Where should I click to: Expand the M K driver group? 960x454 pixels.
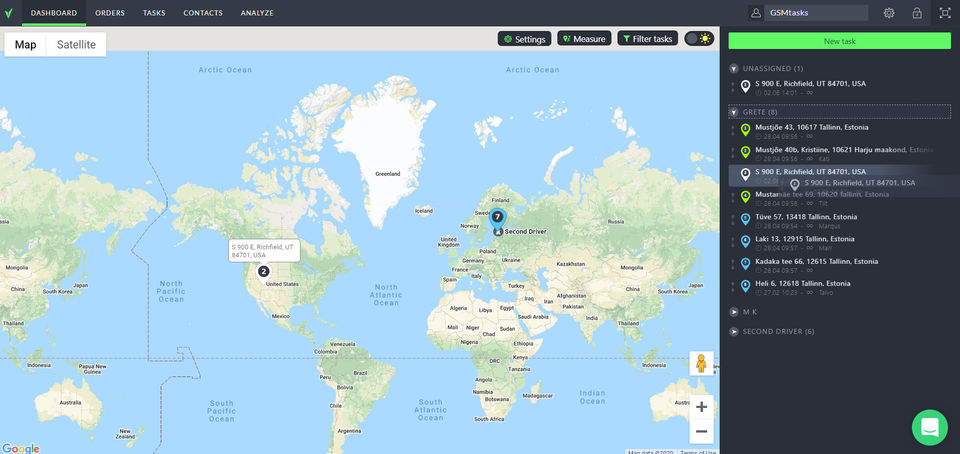(733, 312)
